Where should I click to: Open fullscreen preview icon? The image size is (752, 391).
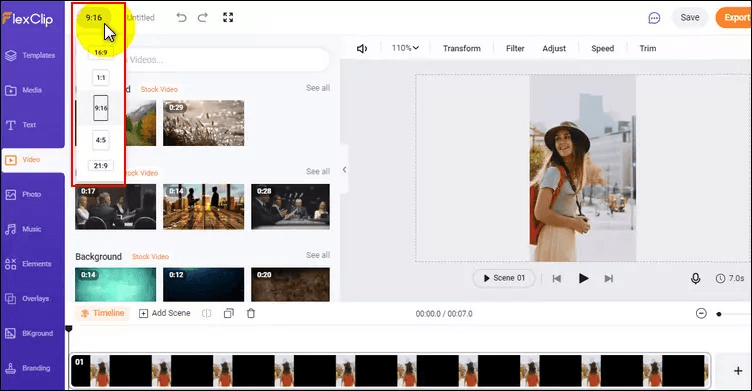228,18
